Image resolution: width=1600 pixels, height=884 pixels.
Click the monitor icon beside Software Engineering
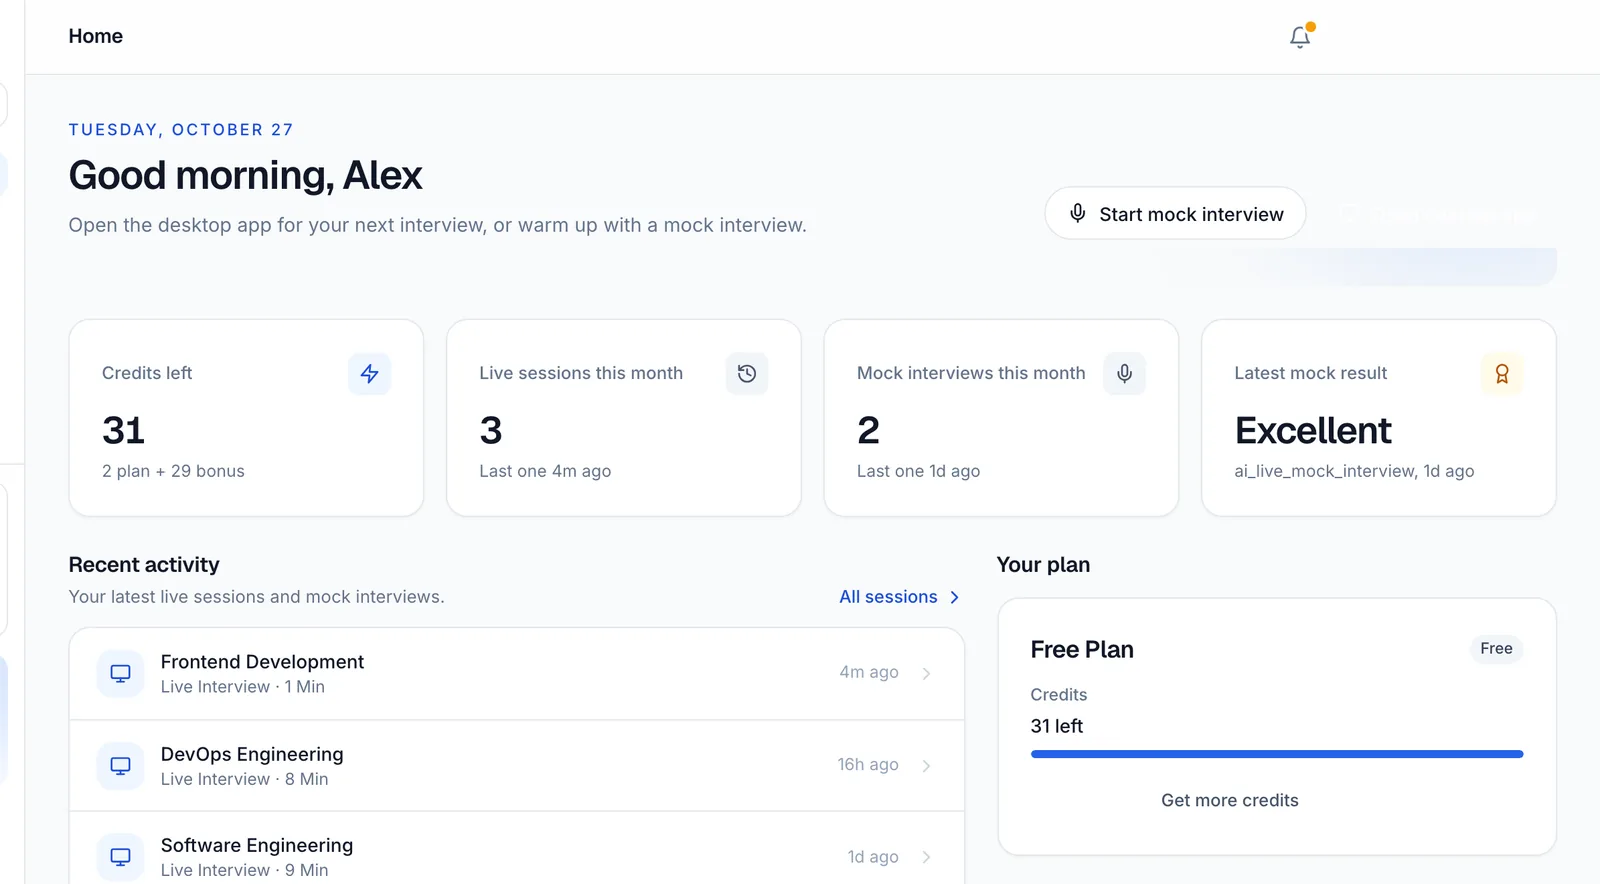[120, 857]
